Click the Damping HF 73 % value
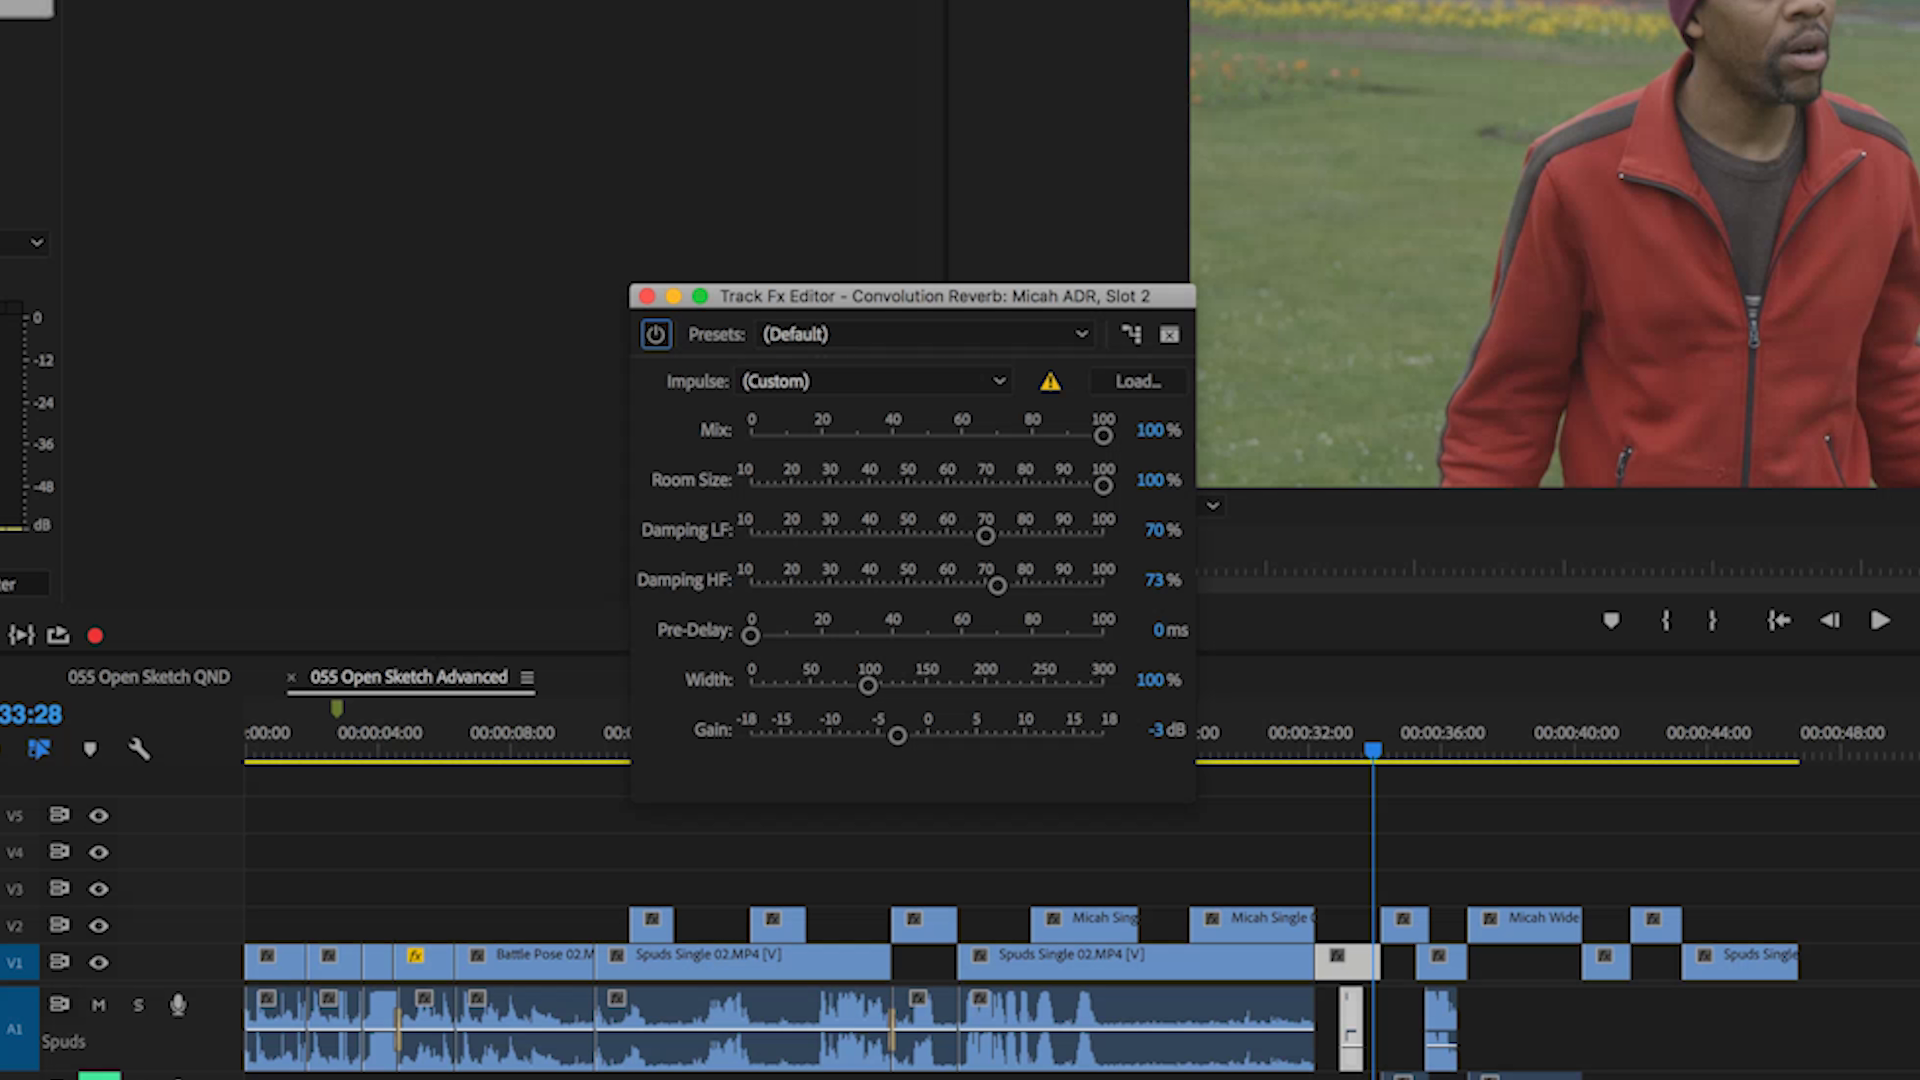This screenshot has height=1080, width=1920. (x=1163, y=580)
